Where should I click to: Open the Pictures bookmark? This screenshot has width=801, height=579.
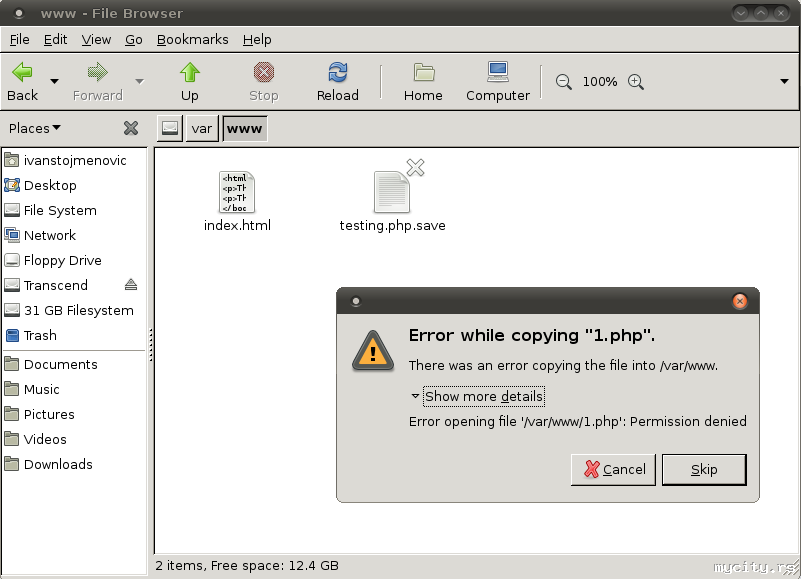(74, 414)
